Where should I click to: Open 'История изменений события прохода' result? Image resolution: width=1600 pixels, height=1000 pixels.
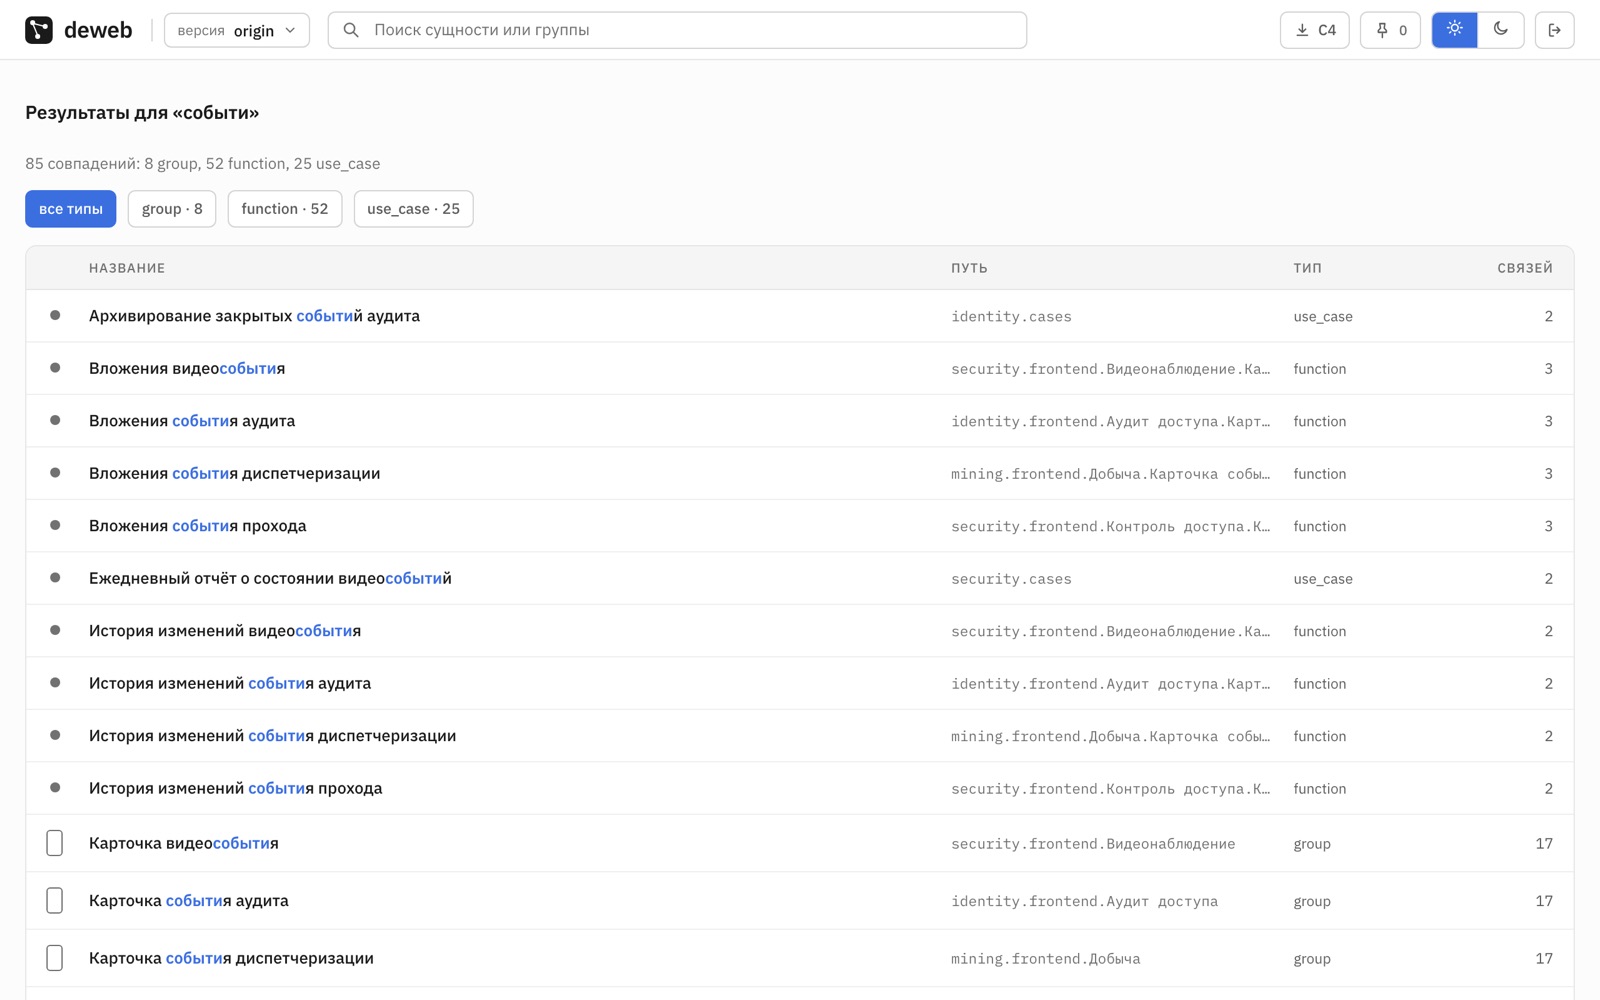pos(800,789)
